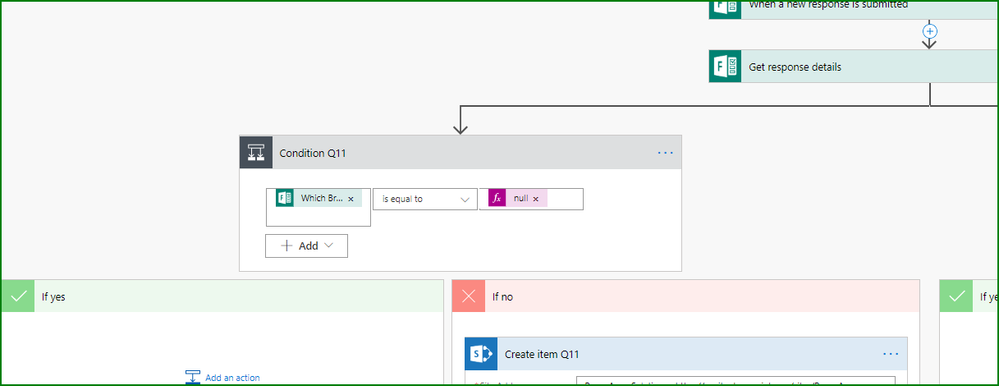Image resolution: width=999 pixels, height=386 pixels.
Task: Select the Create item Q11 action title
Action: 542,354
